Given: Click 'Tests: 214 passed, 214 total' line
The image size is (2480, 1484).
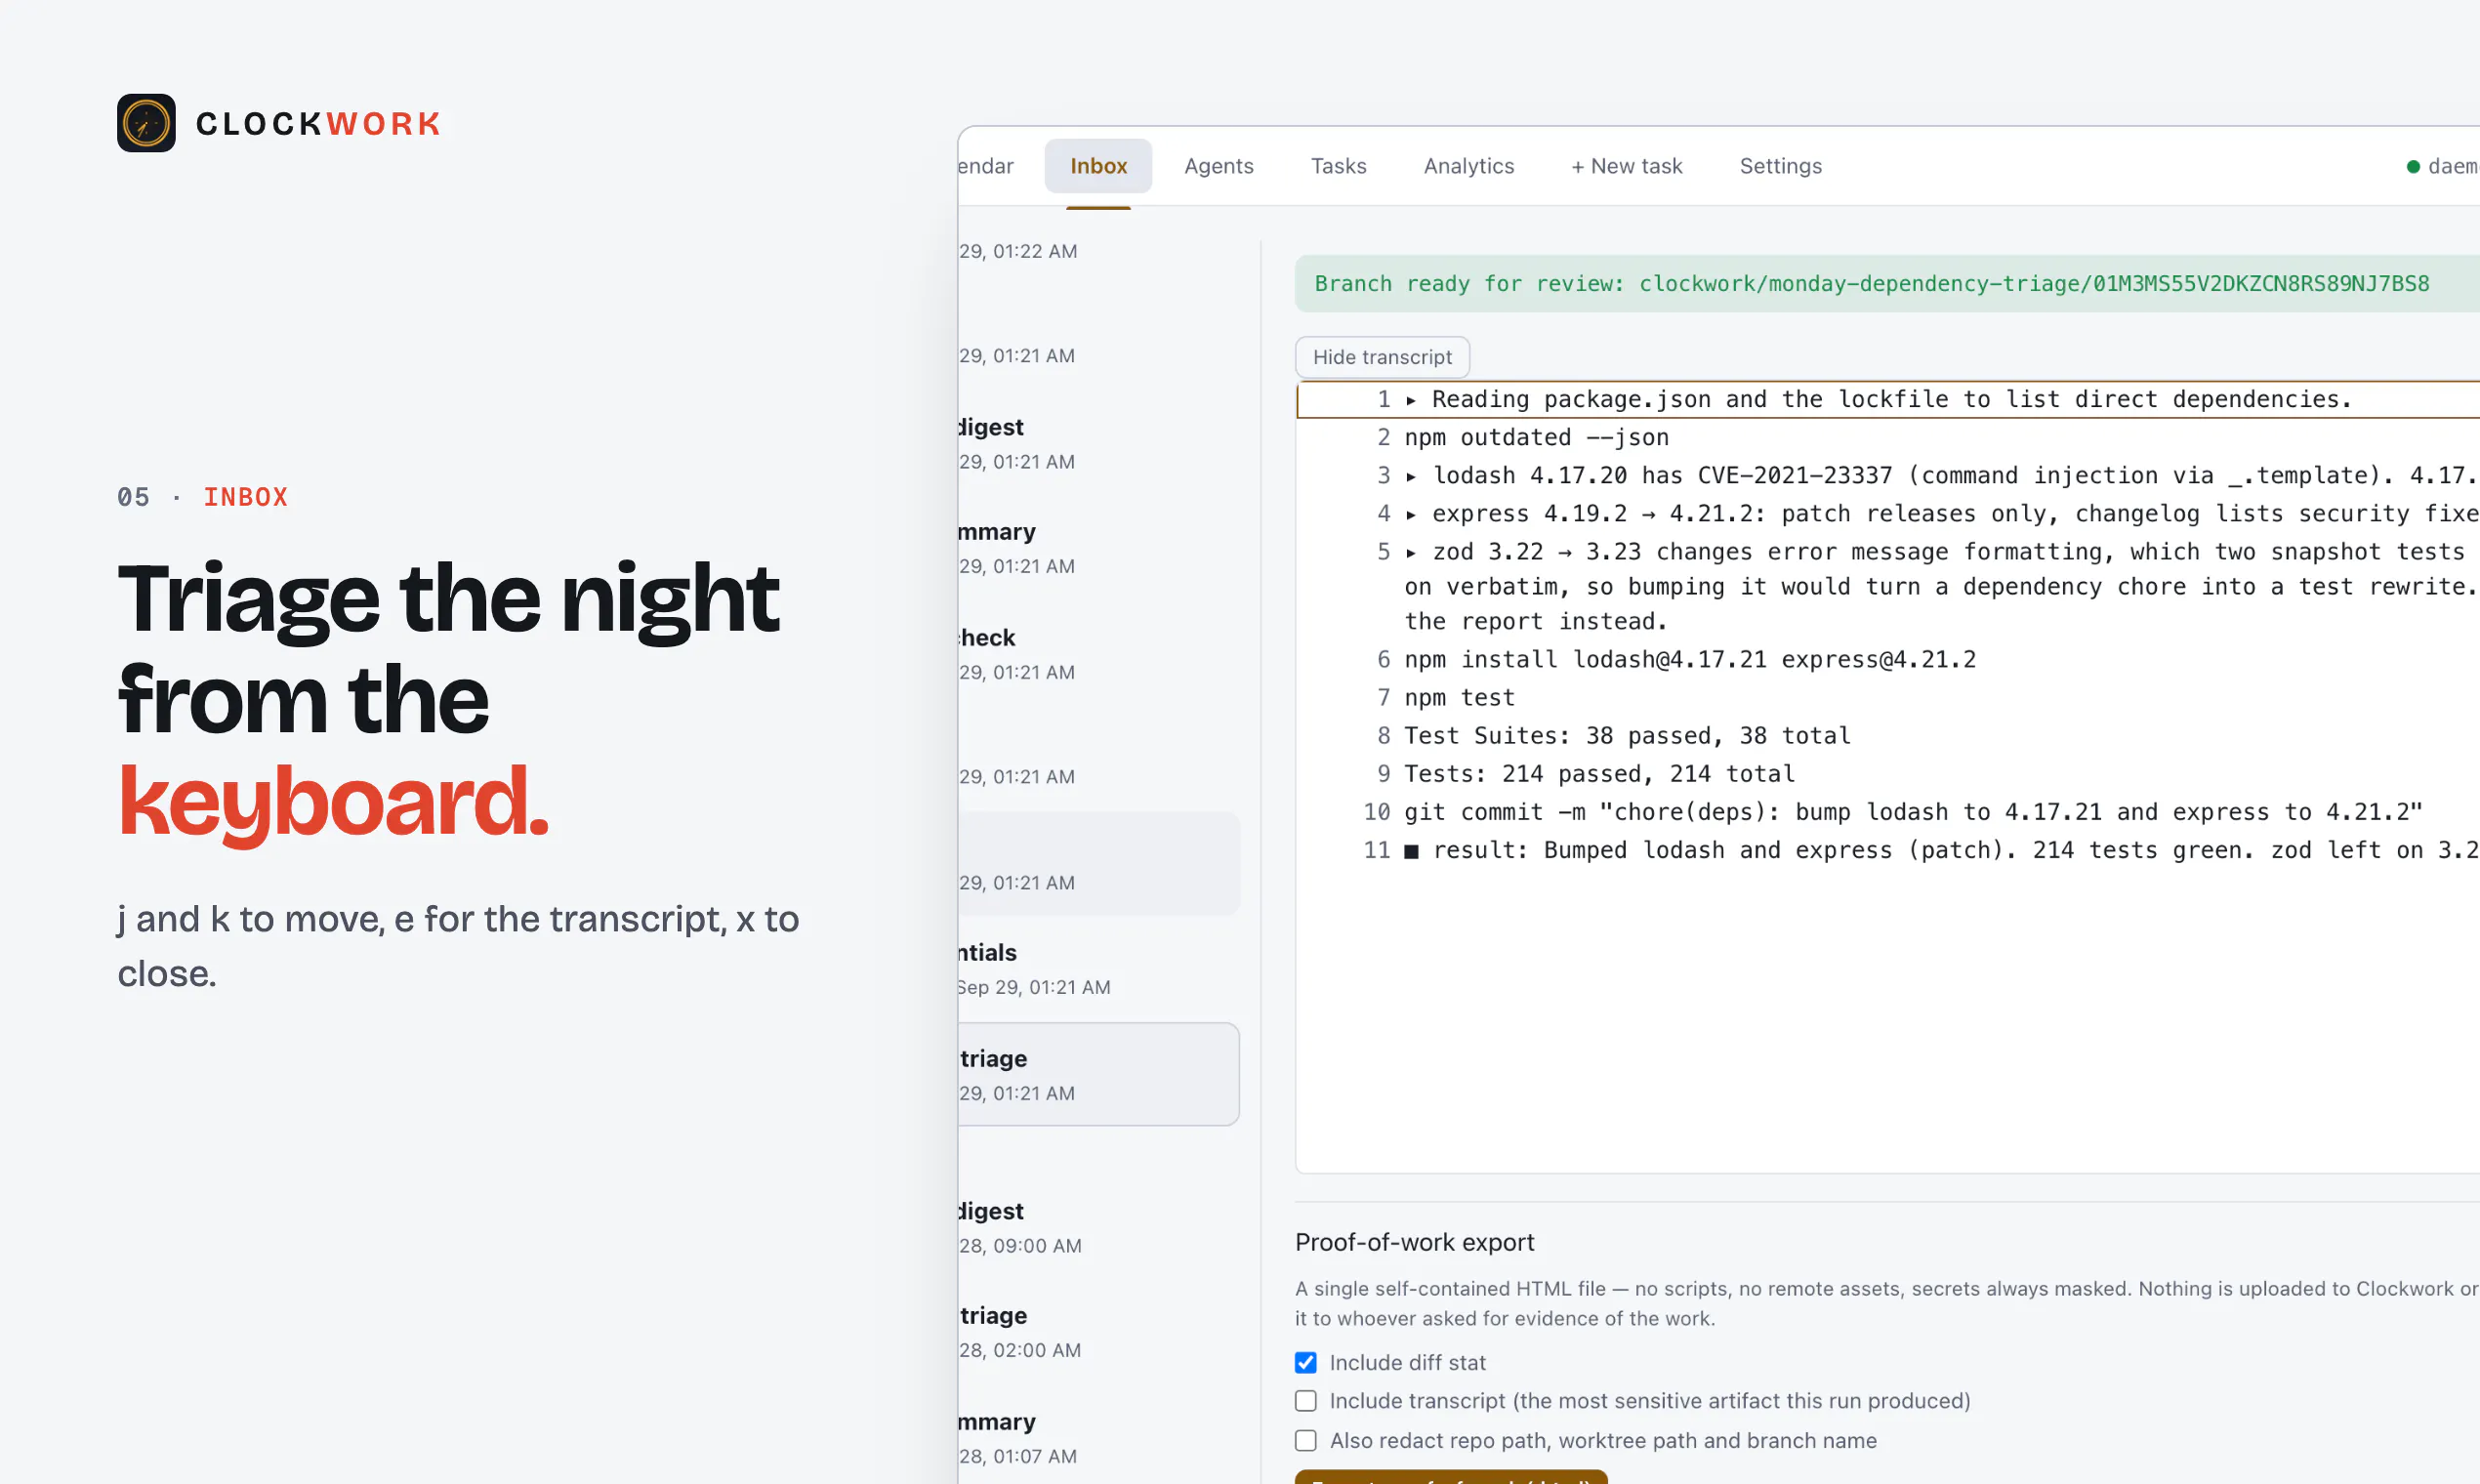Looking at the screenshot, I should pyautogui.click(x=1599, y=774).
